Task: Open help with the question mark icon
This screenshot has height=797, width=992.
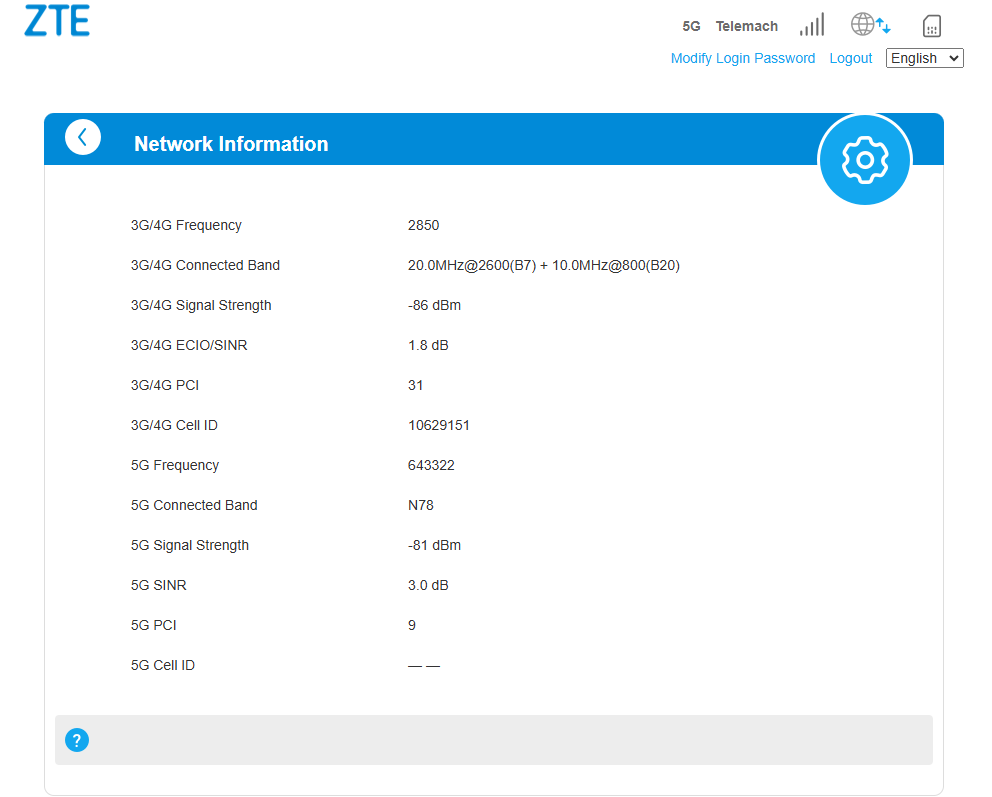Action: [x=77, y=740]
